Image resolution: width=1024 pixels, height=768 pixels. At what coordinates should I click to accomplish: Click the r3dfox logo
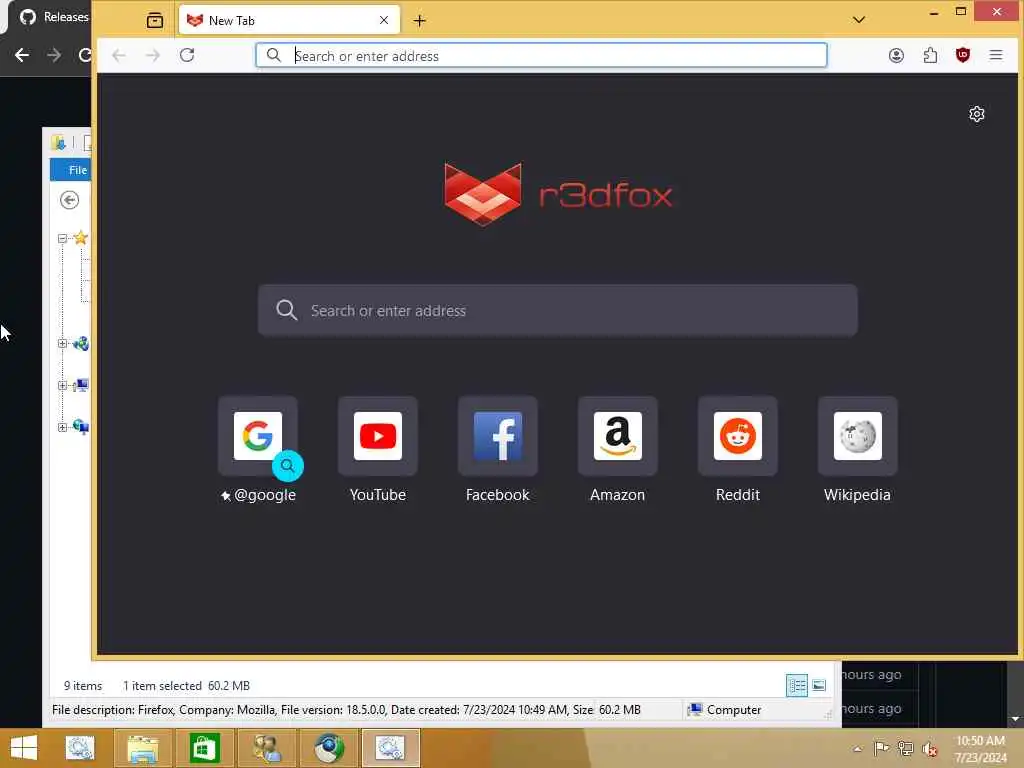tap(558, 195)
